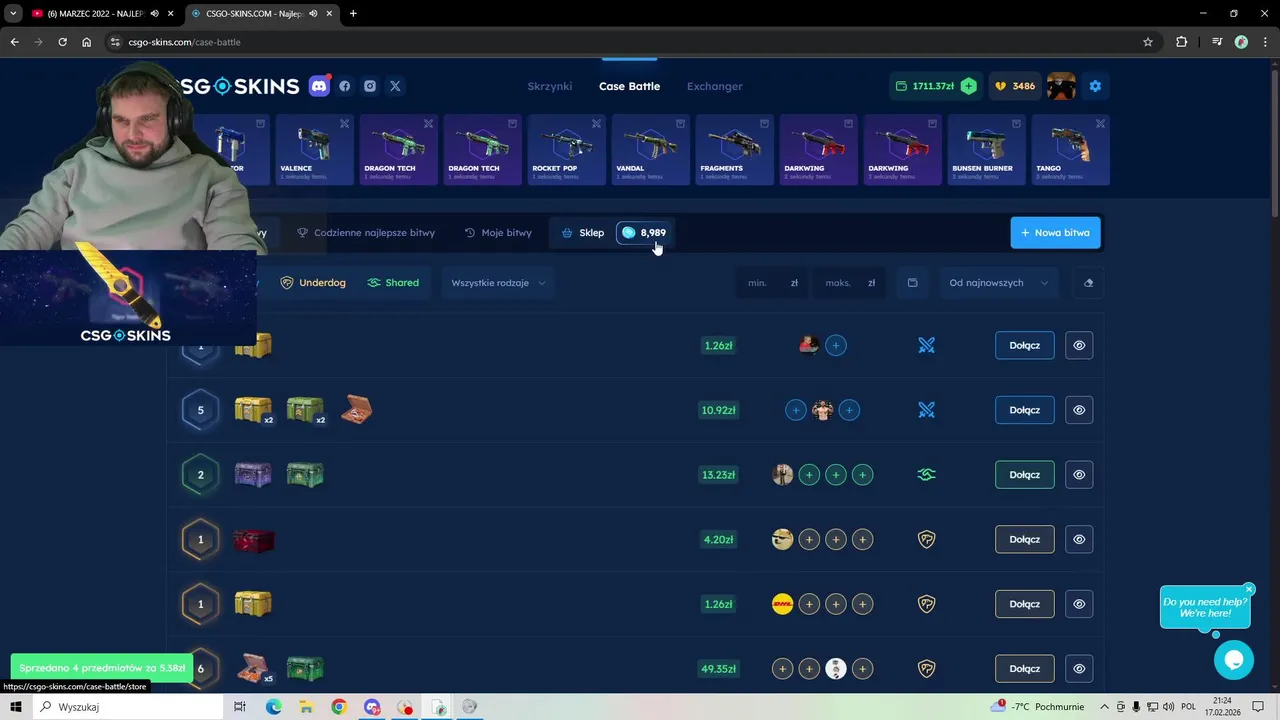This screenshot has width=1280, height=720.
Task: Reload the page in browser toolbar
Action: tap(62, 42)
